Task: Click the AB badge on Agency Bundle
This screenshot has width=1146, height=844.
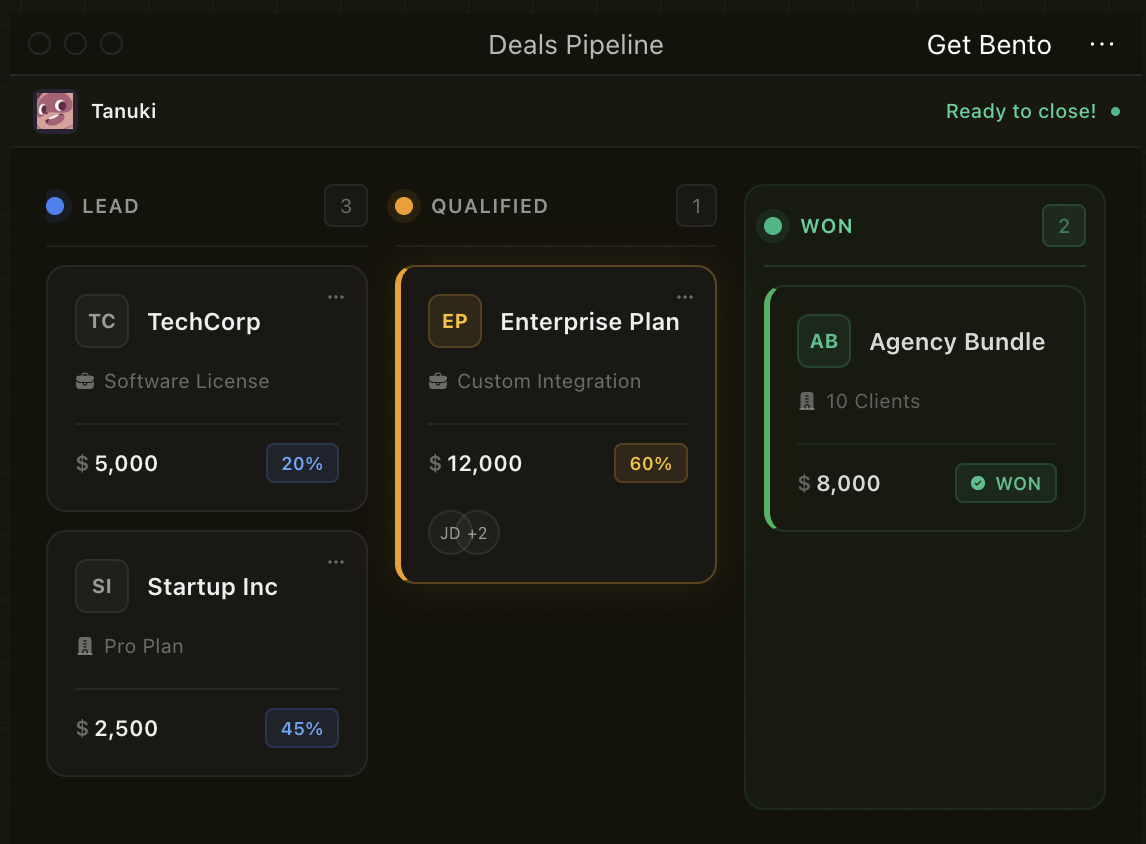Action: [x=824, y=341]
